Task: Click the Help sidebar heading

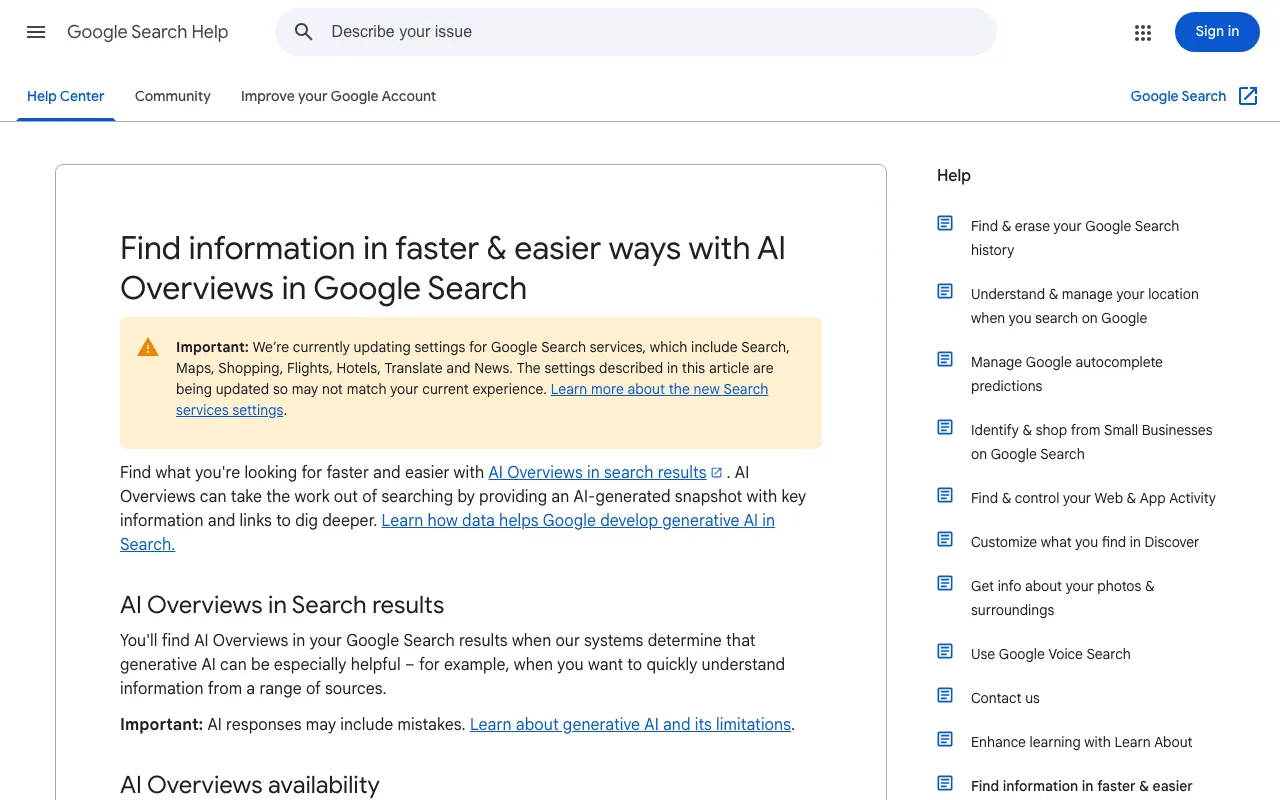Action: coord(954,175)
